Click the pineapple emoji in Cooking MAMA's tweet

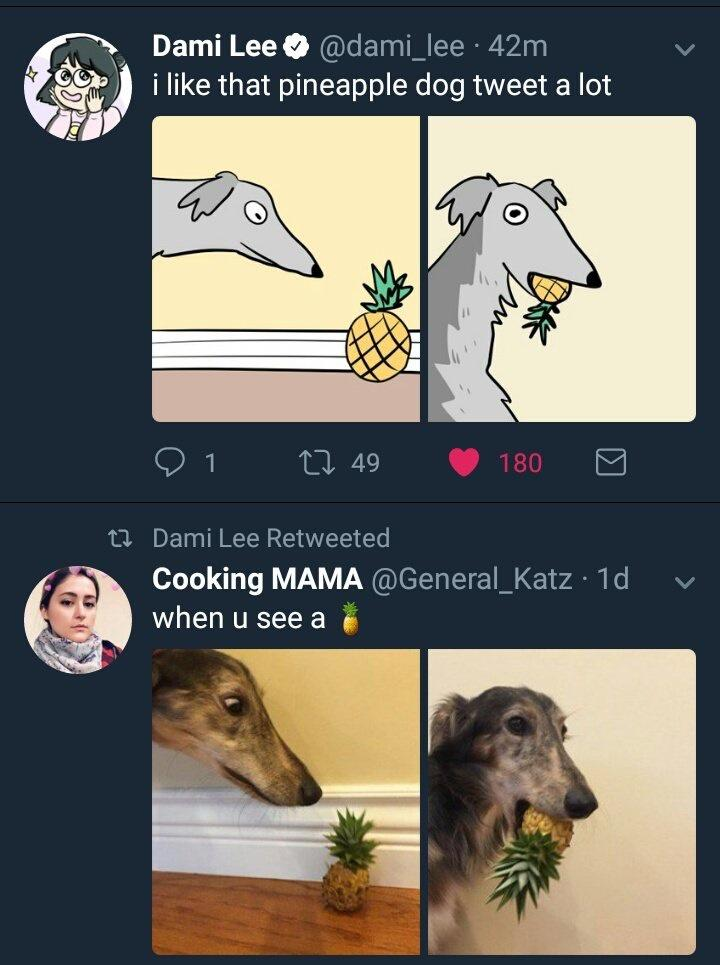click(349, 619)
